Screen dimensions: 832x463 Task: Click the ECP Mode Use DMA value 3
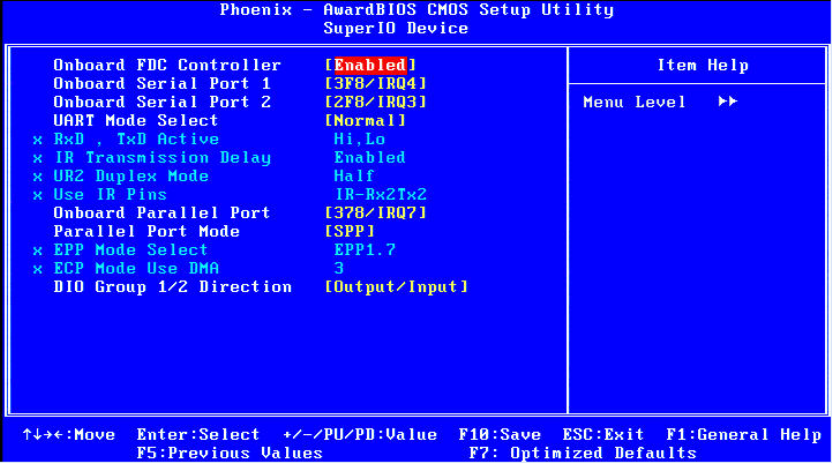tap(339, 268)
